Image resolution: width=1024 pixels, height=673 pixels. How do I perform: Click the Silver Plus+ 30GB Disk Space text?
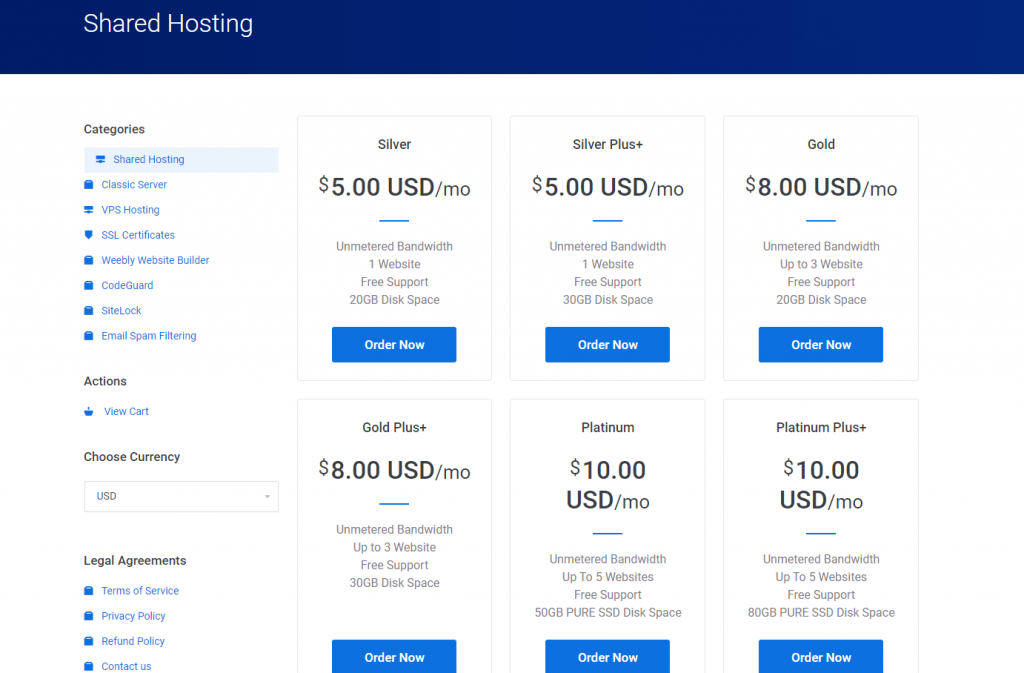(607, 300)
